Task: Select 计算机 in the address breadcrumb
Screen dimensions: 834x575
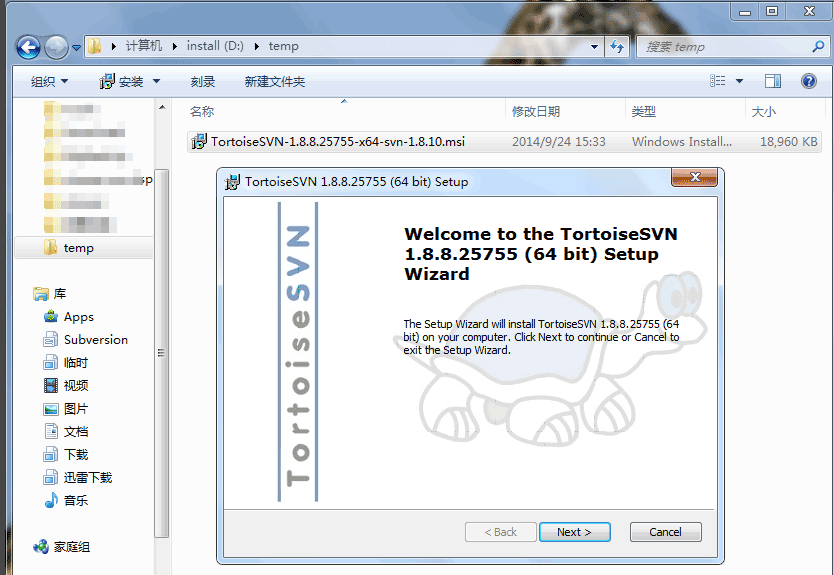Action: coord(144,46)
